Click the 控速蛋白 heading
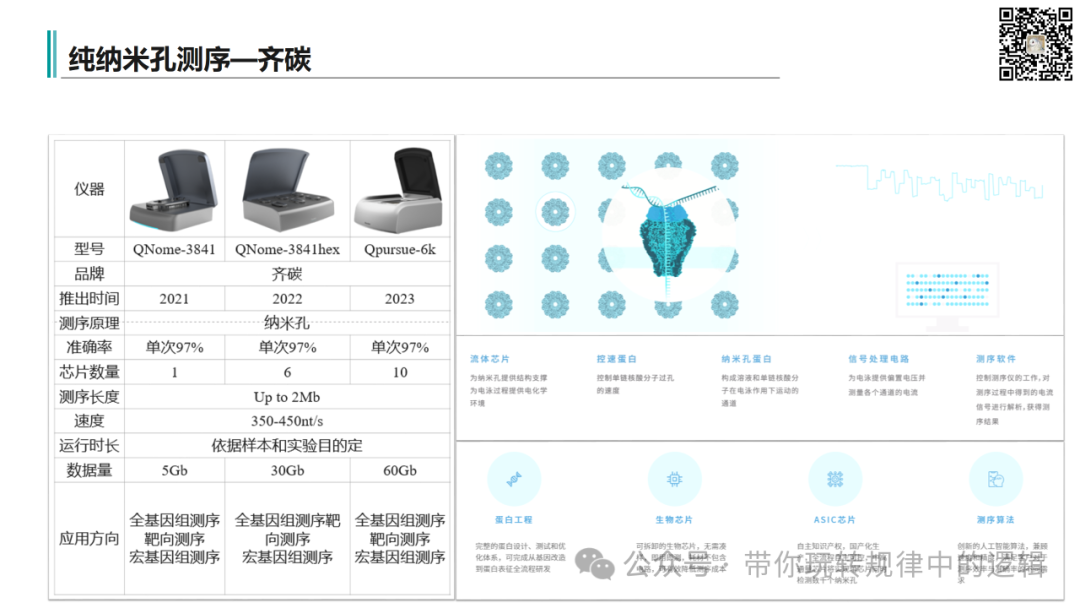The height and width of the screenshot is (608, 1080). 616,359
